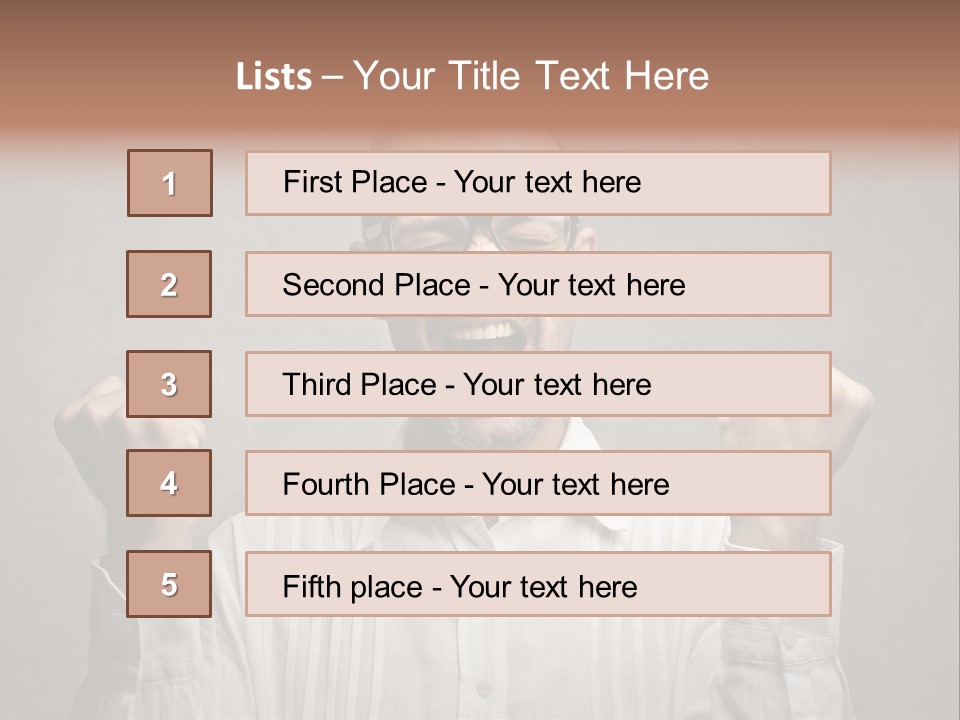The image size is (960, 720).
Task: Click the 'Fifth place' text bar
Action: pos(538,584)
